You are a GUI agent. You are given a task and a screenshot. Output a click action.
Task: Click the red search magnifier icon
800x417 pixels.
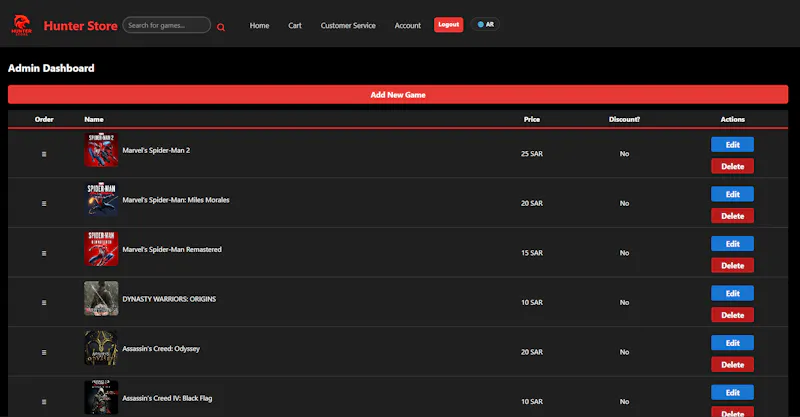click(x=221, y=27)
